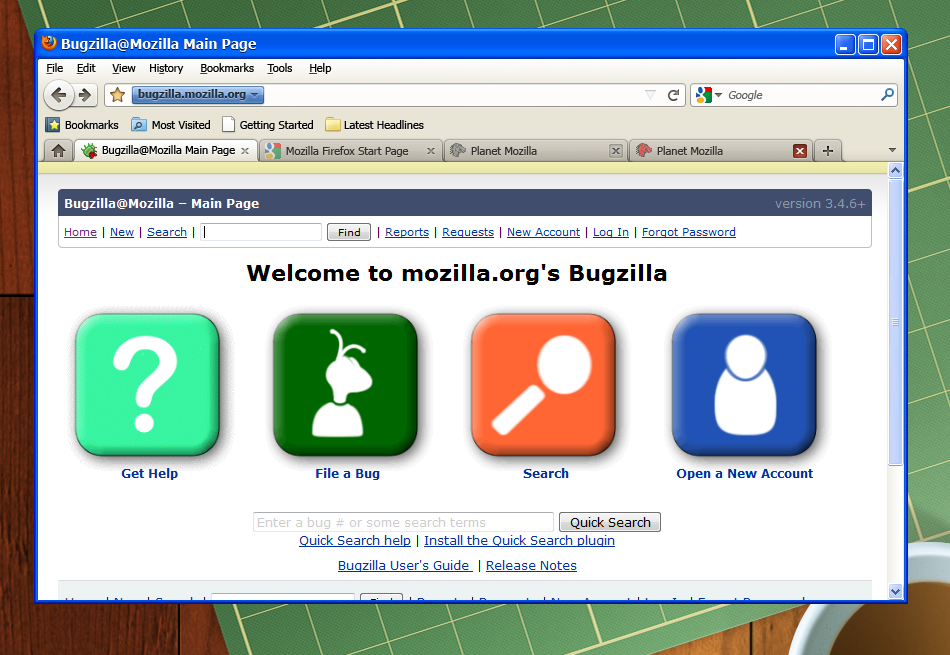Click the Bugzilla bug favicon on first tab
This screenshot has height=655, width=950.
tap(89, 151)
